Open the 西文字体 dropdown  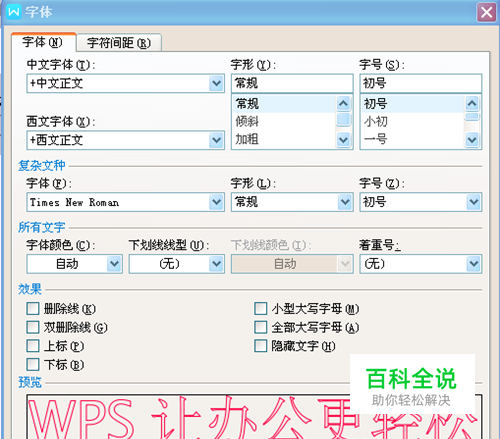tap(216, 140)
